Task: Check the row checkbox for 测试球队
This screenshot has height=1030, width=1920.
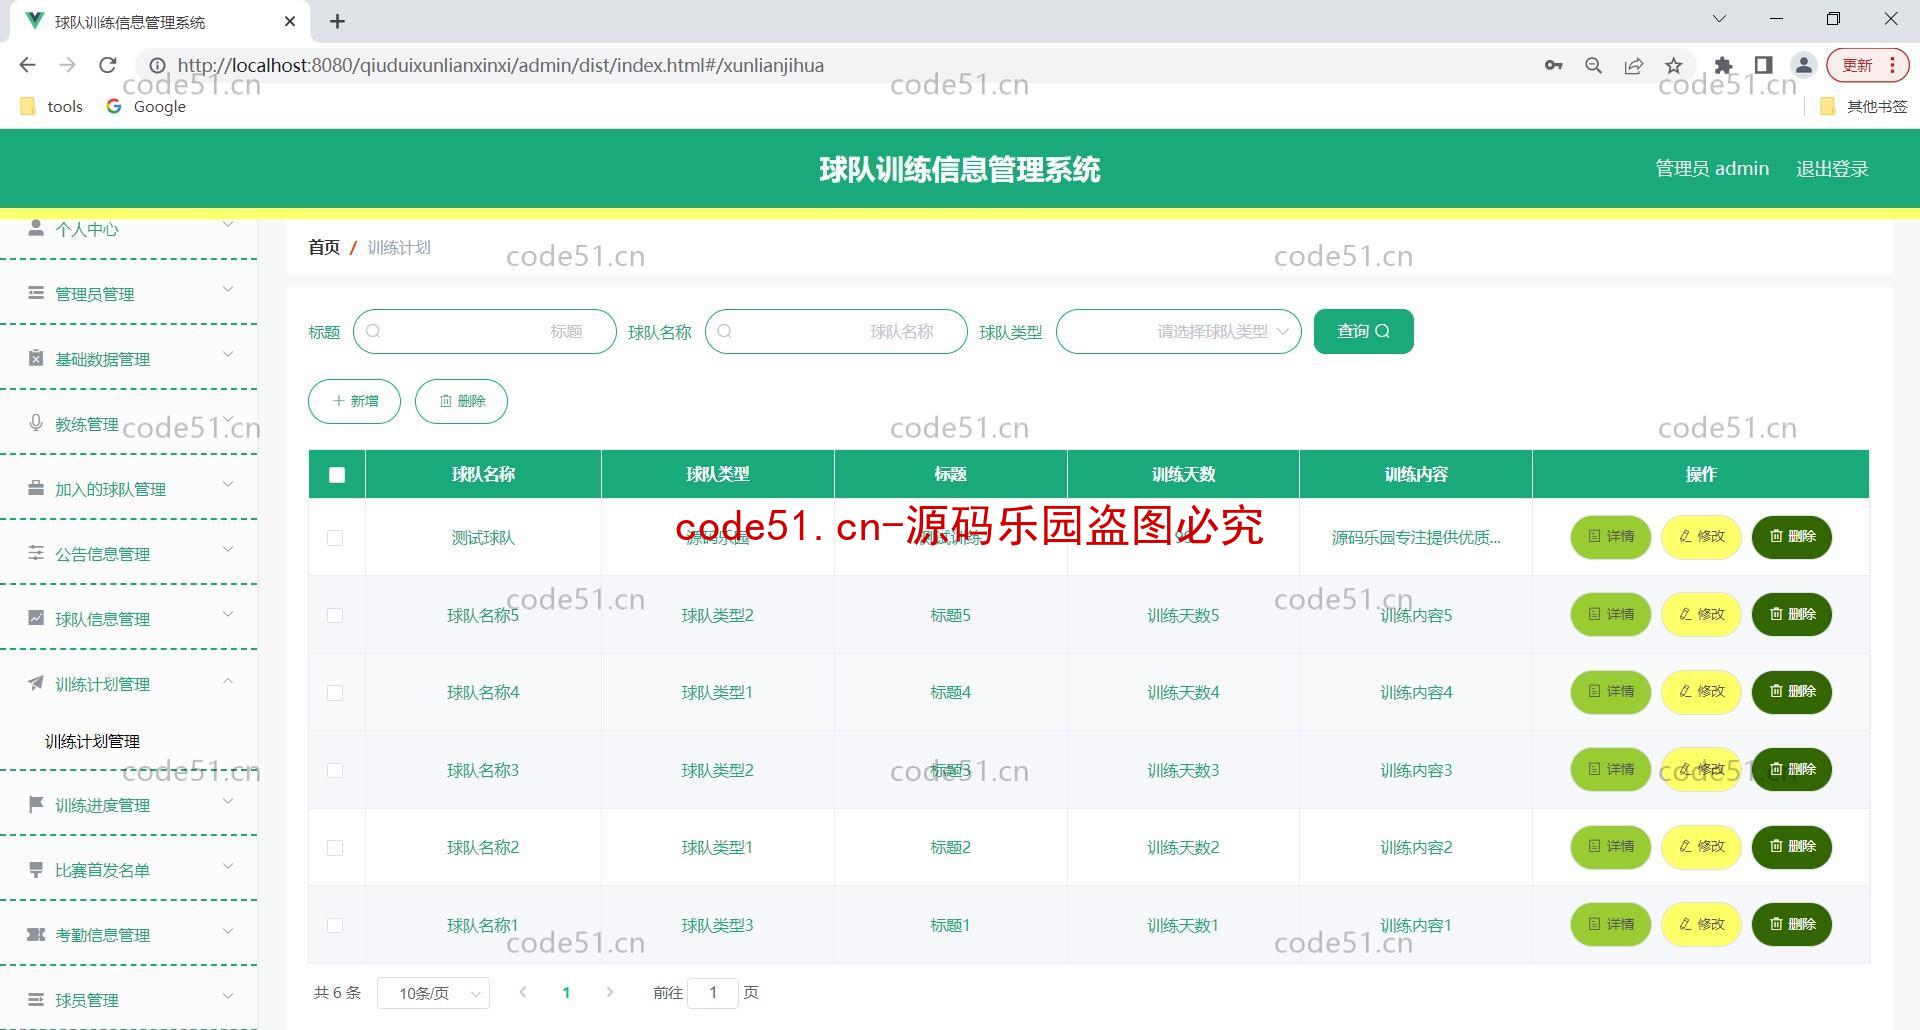Action: click(335, 538)
